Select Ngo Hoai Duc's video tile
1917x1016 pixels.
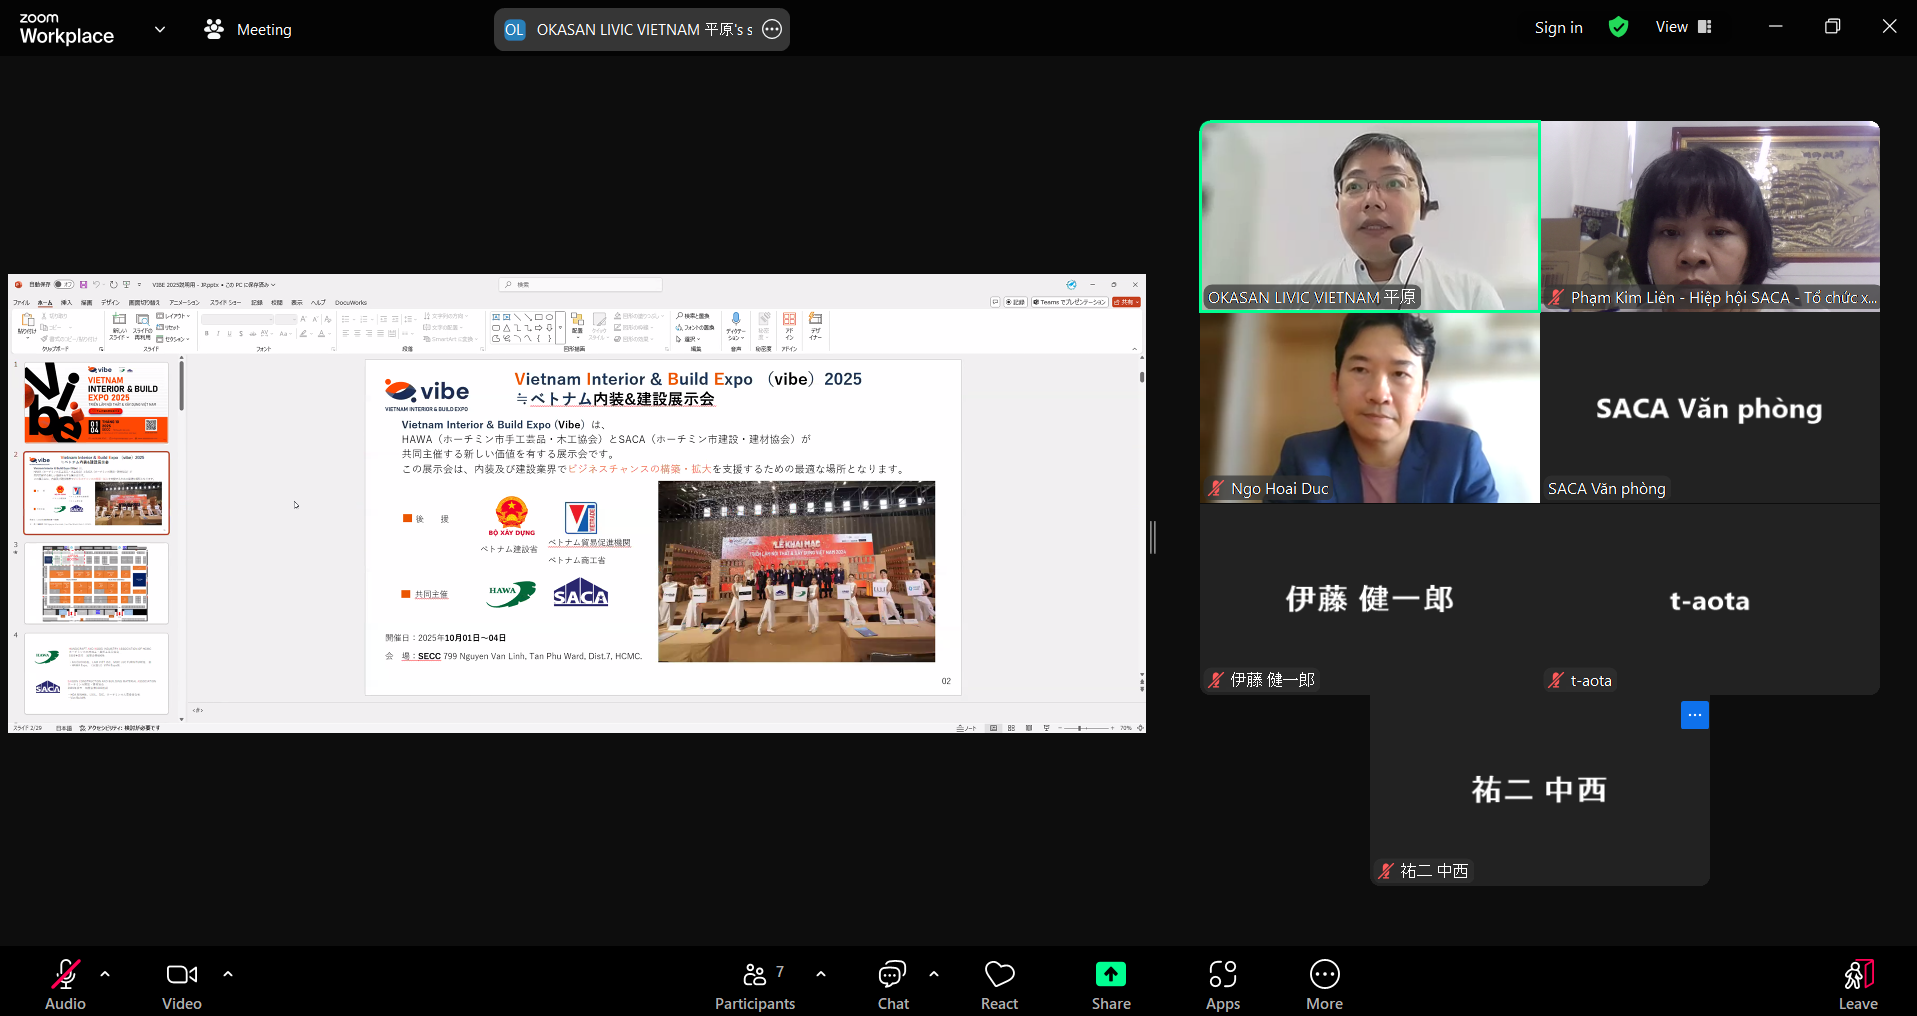1369,407
